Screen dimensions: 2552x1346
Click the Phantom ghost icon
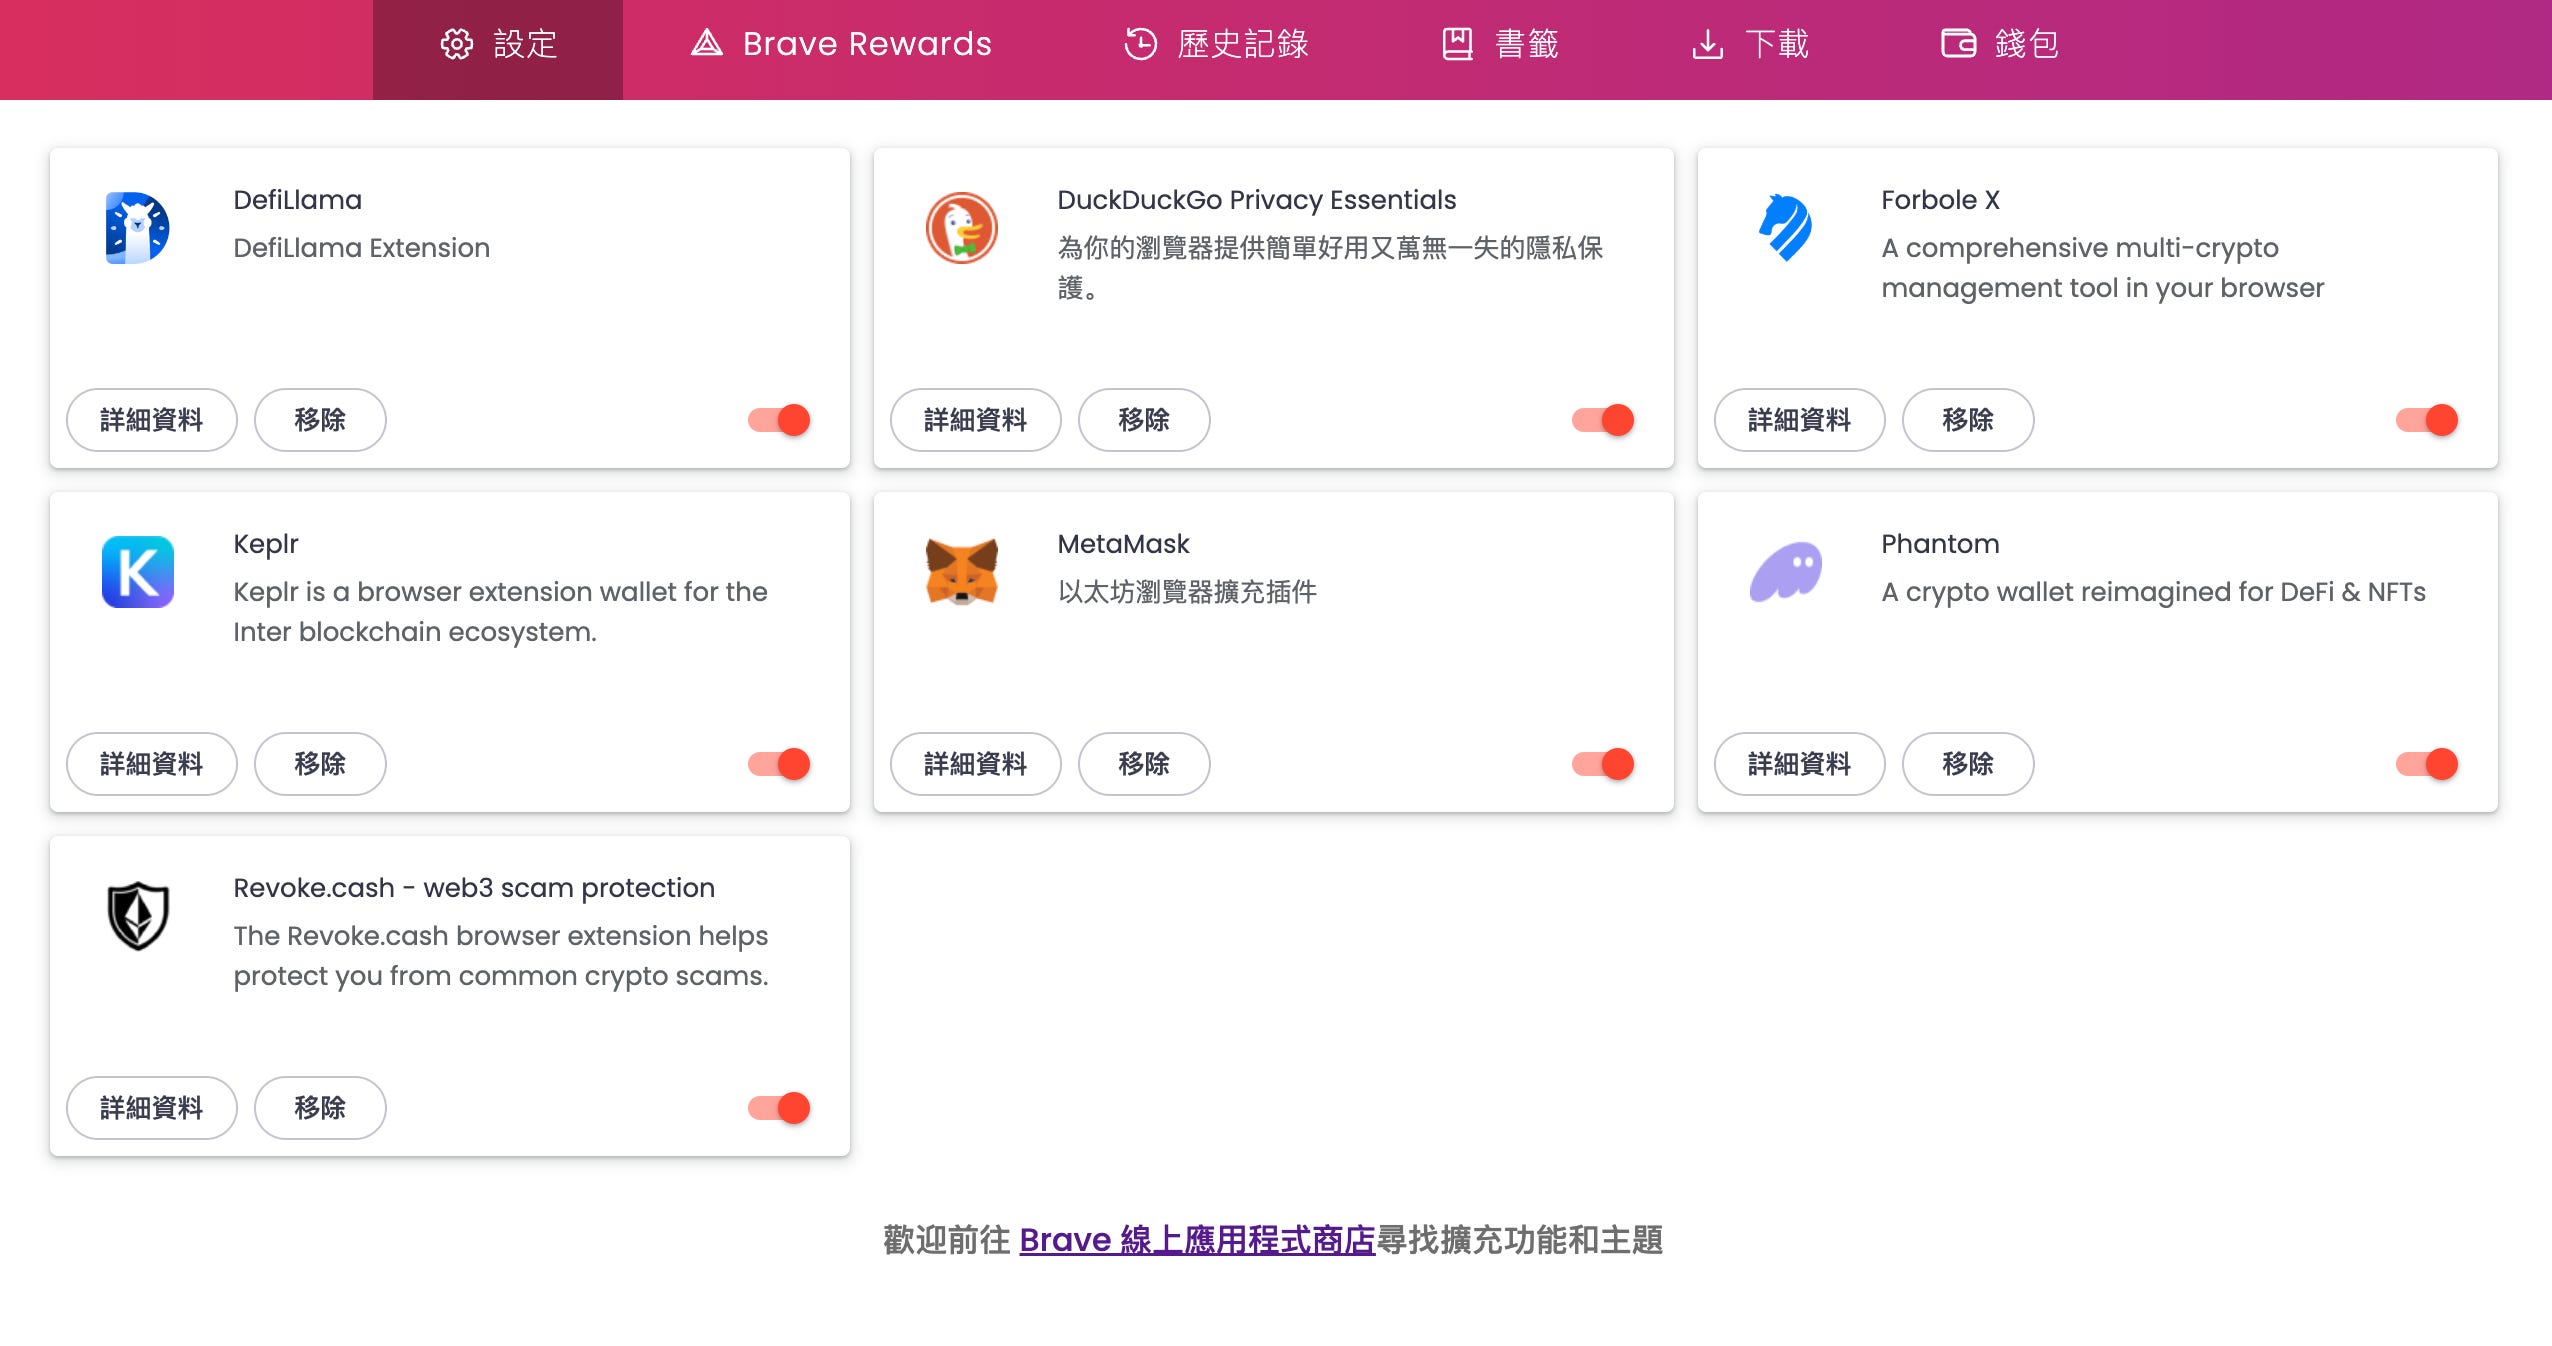1787,571
